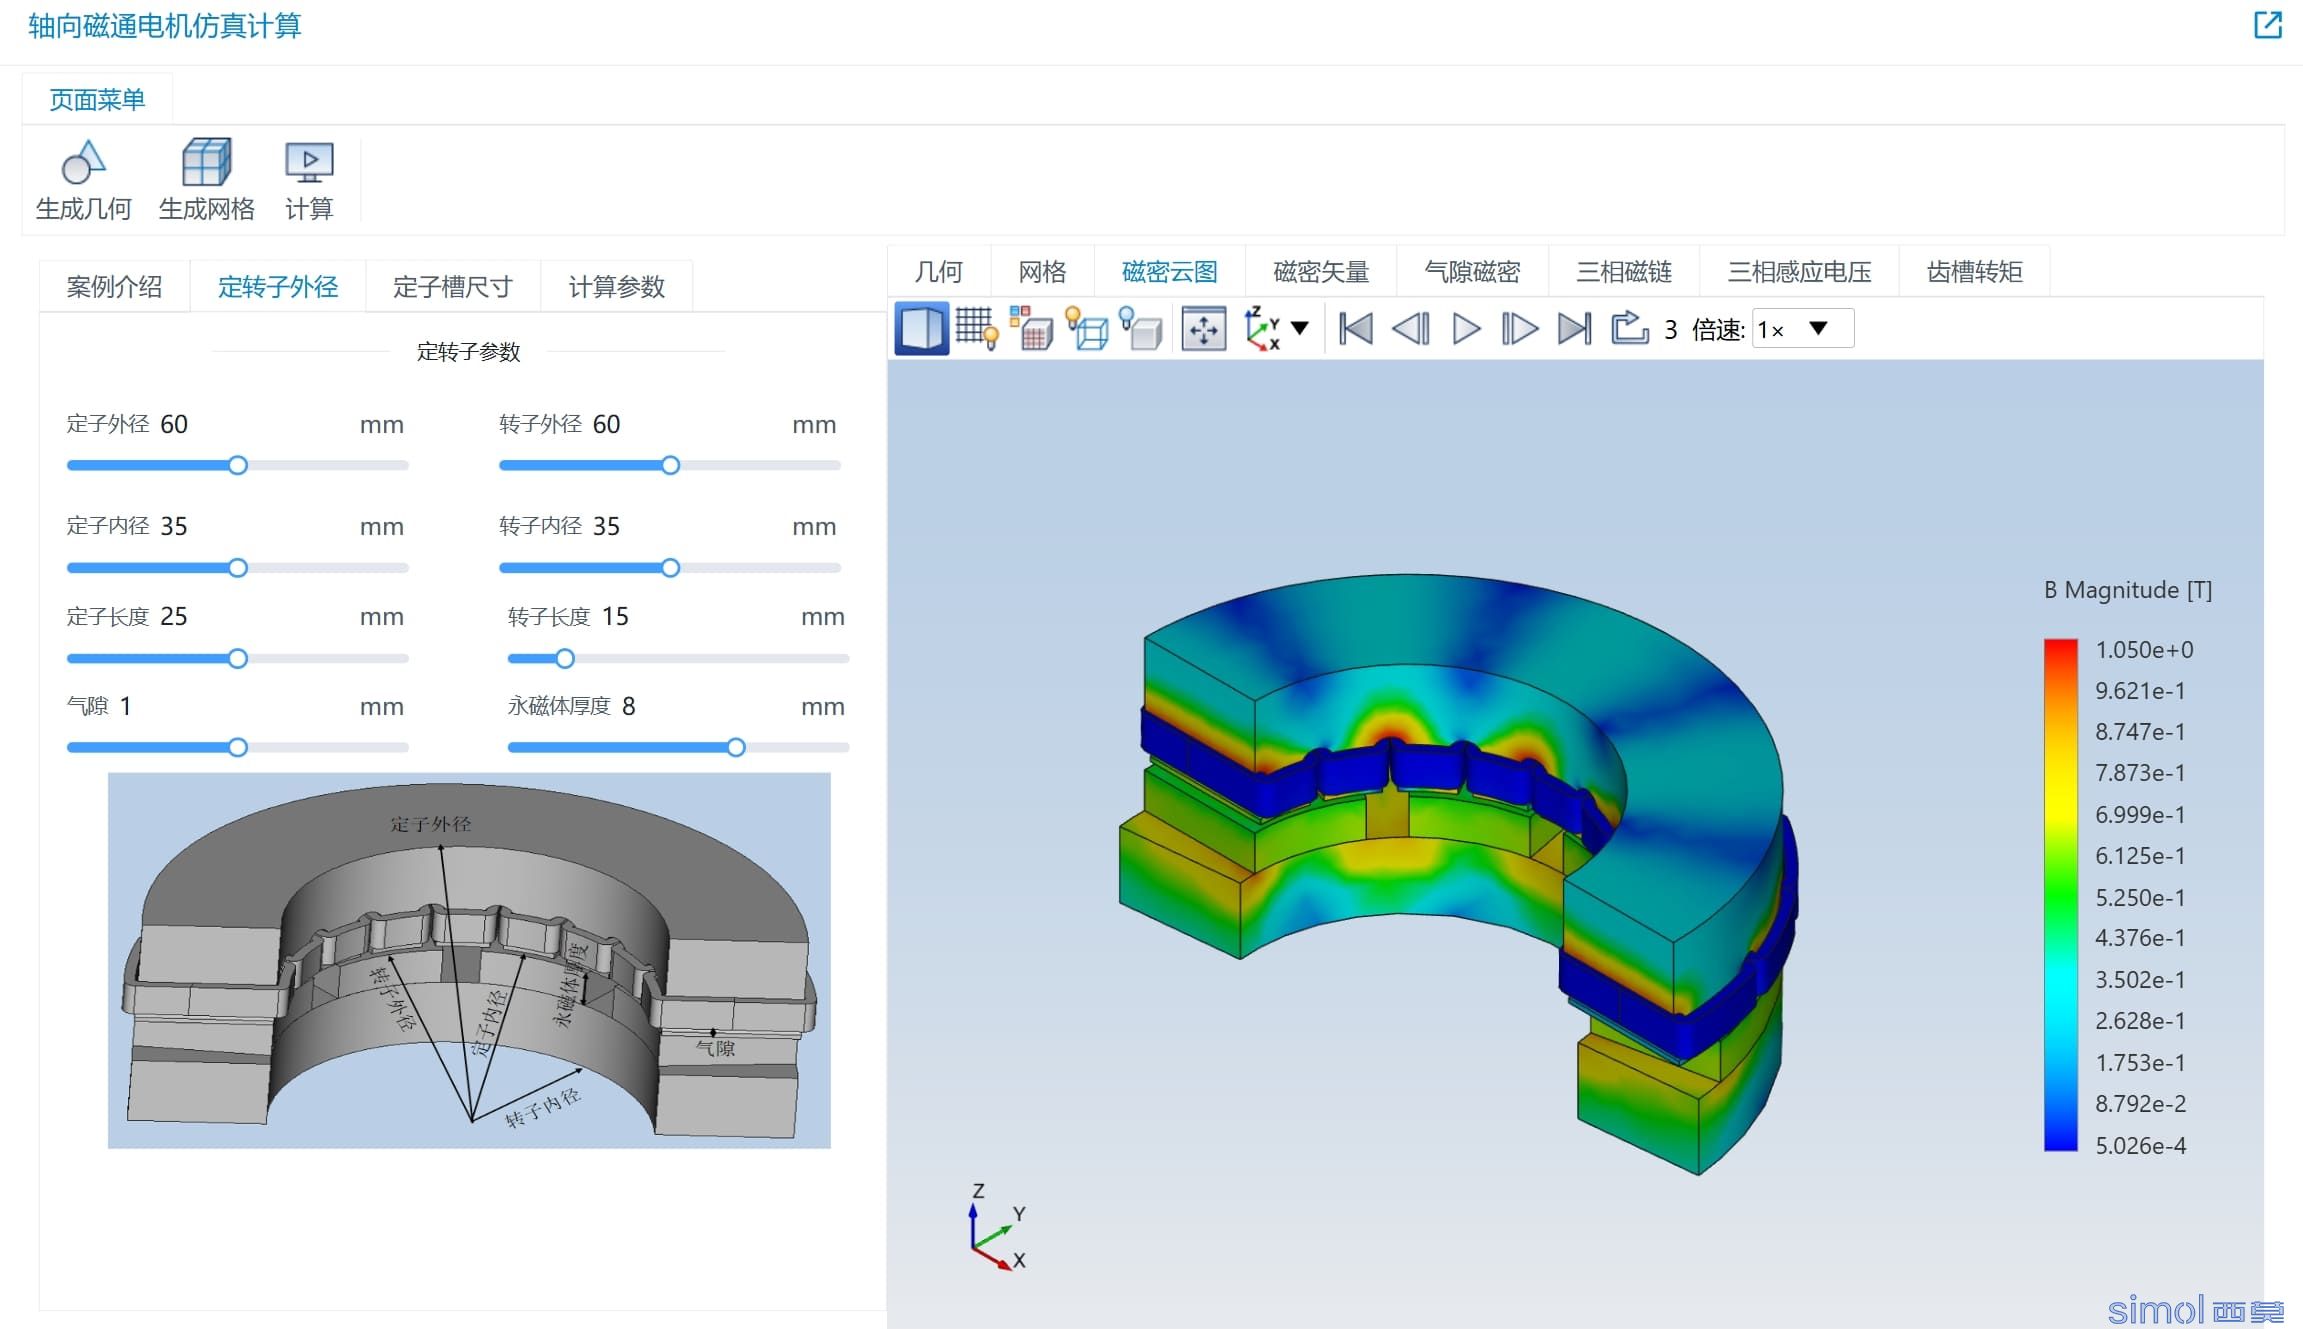Click the 计算 (compute) icon
The height and width of the screenshot is (1329, 2303).
(309, 162)
